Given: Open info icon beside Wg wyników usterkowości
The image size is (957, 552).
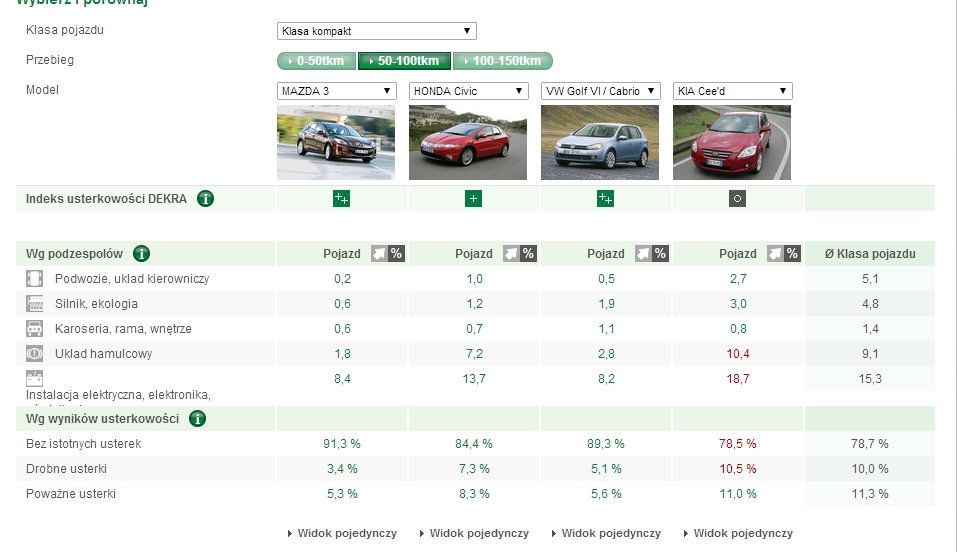Looking at the screenshot, I should click(197, 418).
